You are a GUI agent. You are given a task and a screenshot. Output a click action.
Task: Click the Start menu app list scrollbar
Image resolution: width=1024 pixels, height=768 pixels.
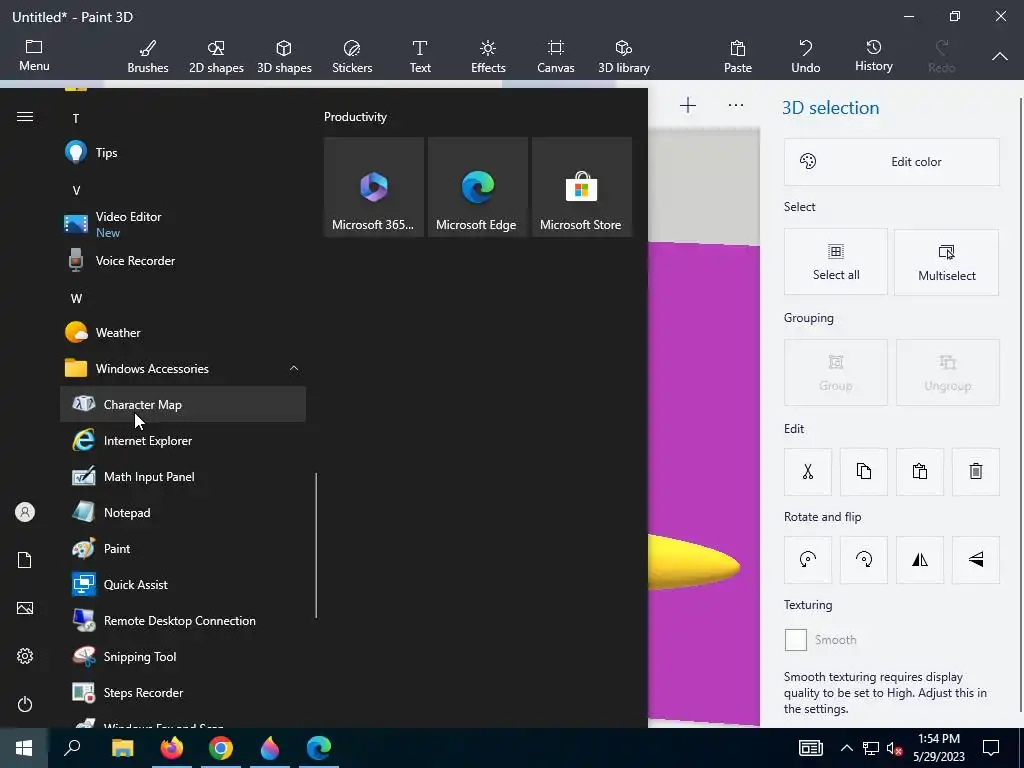pos(316,545)
